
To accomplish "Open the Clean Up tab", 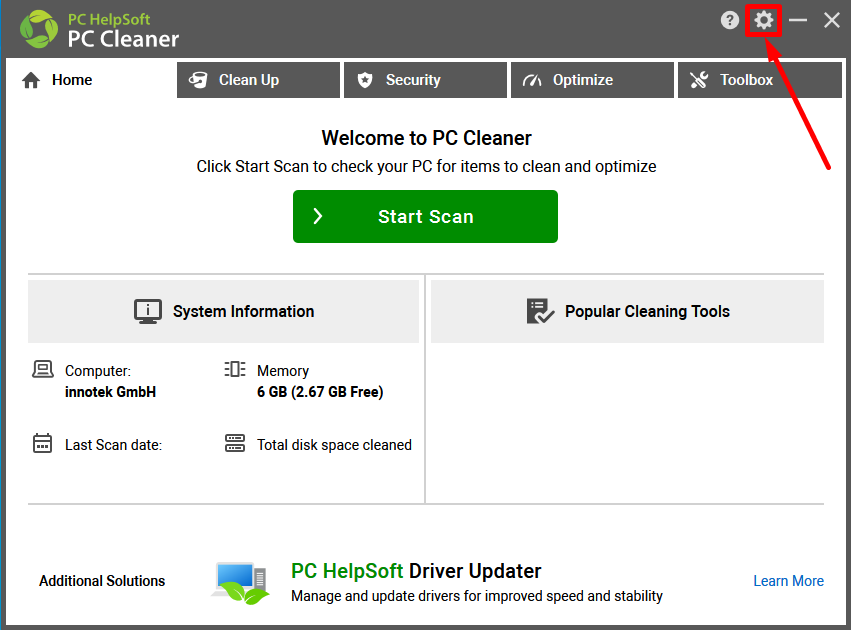I will pos(258,80).
